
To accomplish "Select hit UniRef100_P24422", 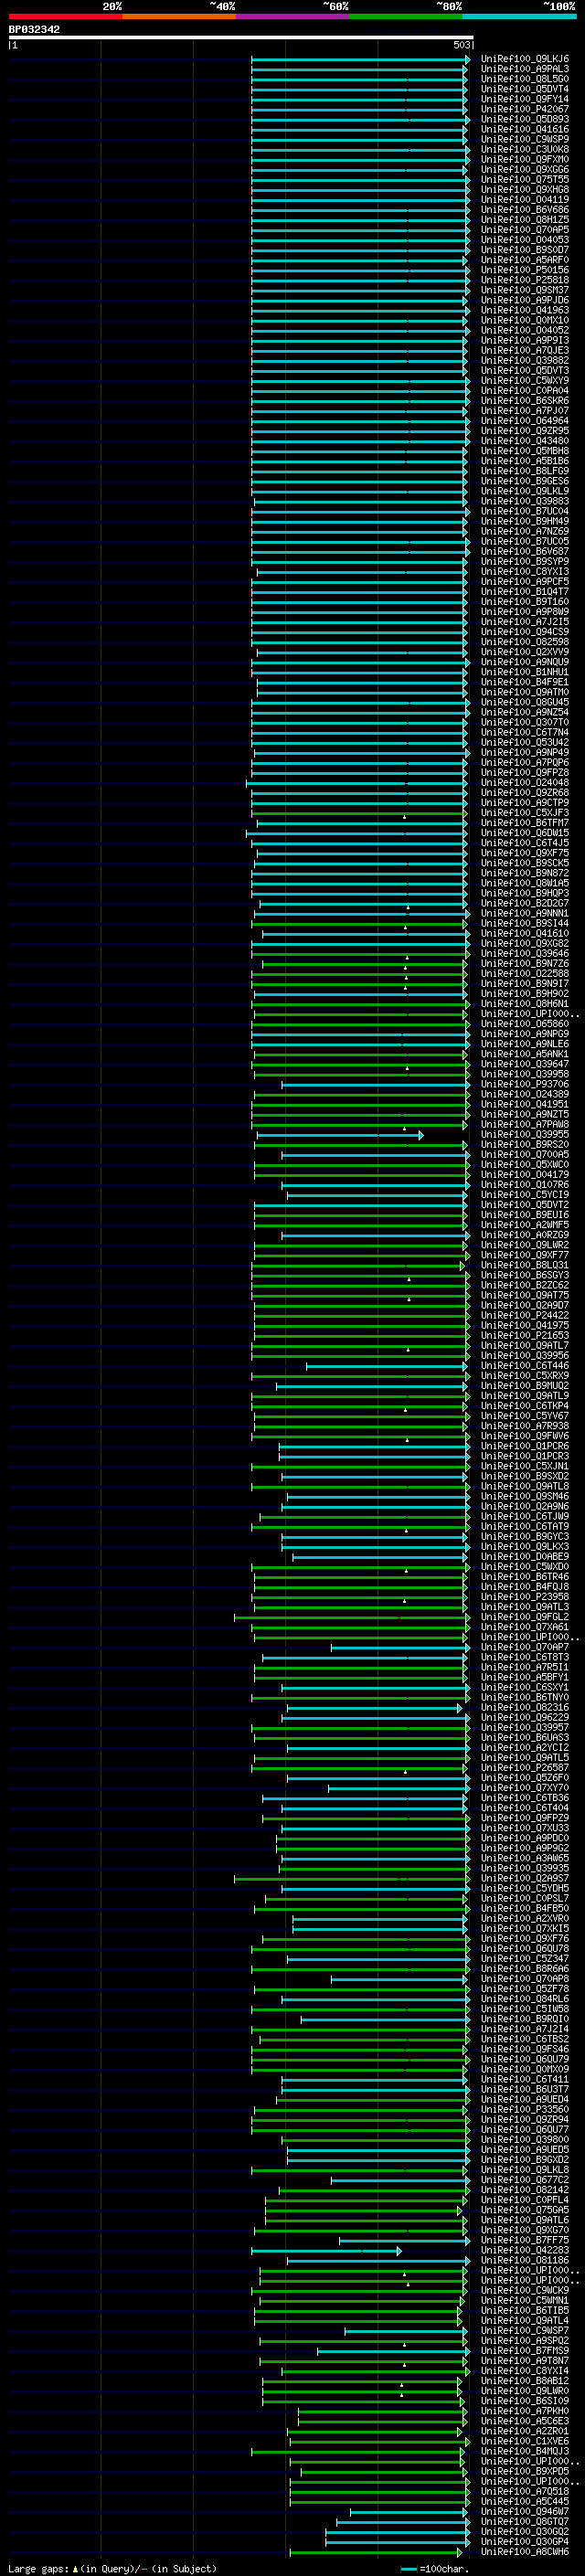I will pyautogui.click(x=525, y=1316).
